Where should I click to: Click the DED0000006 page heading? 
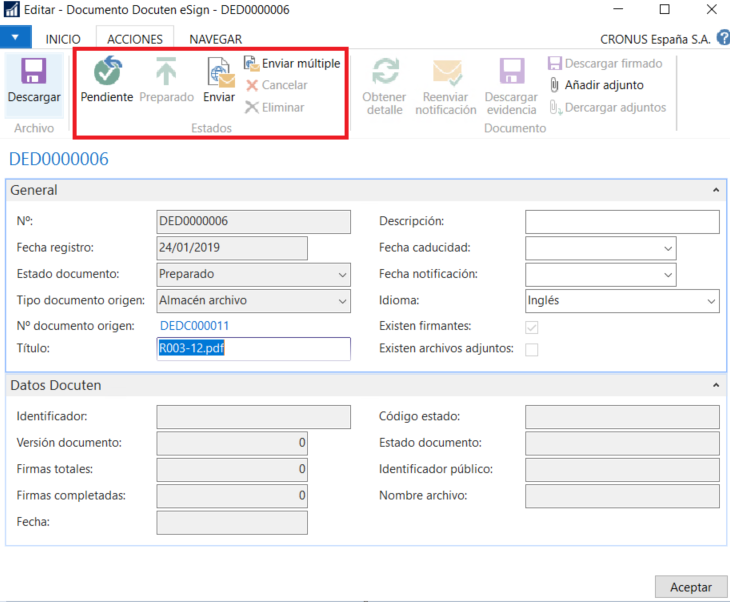(59, 159)
